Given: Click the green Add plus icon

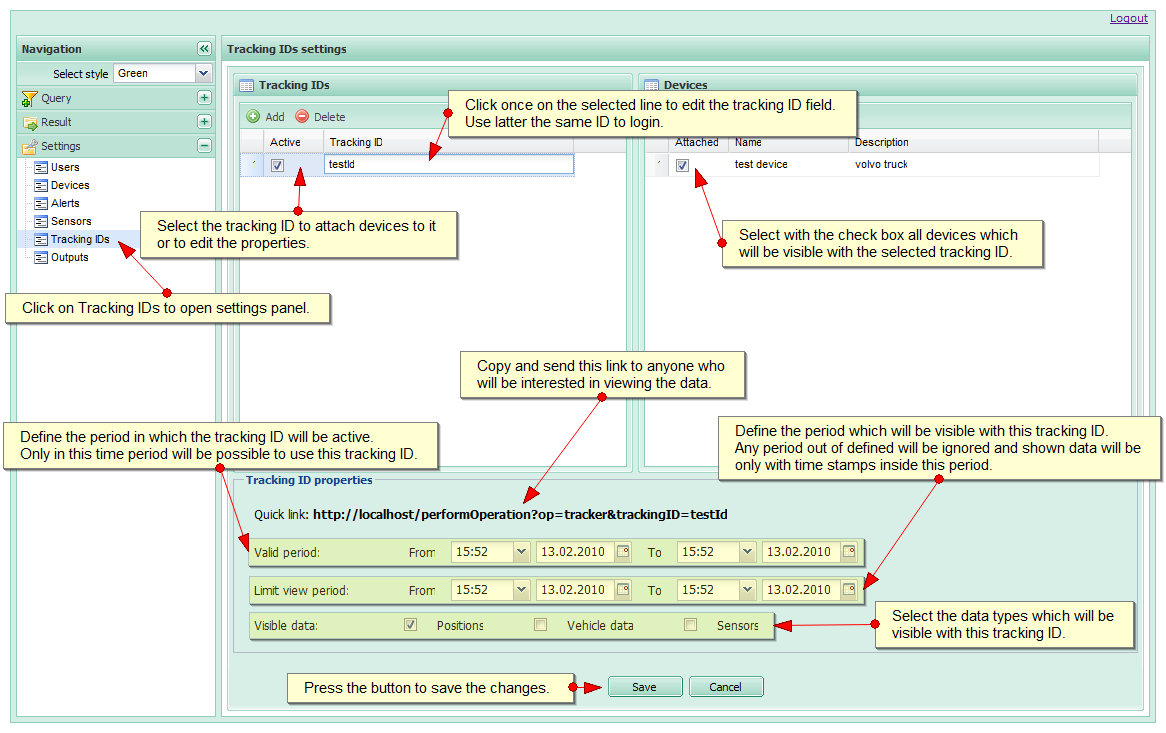Looking at the screenshot, I should (x=253, y=117).
